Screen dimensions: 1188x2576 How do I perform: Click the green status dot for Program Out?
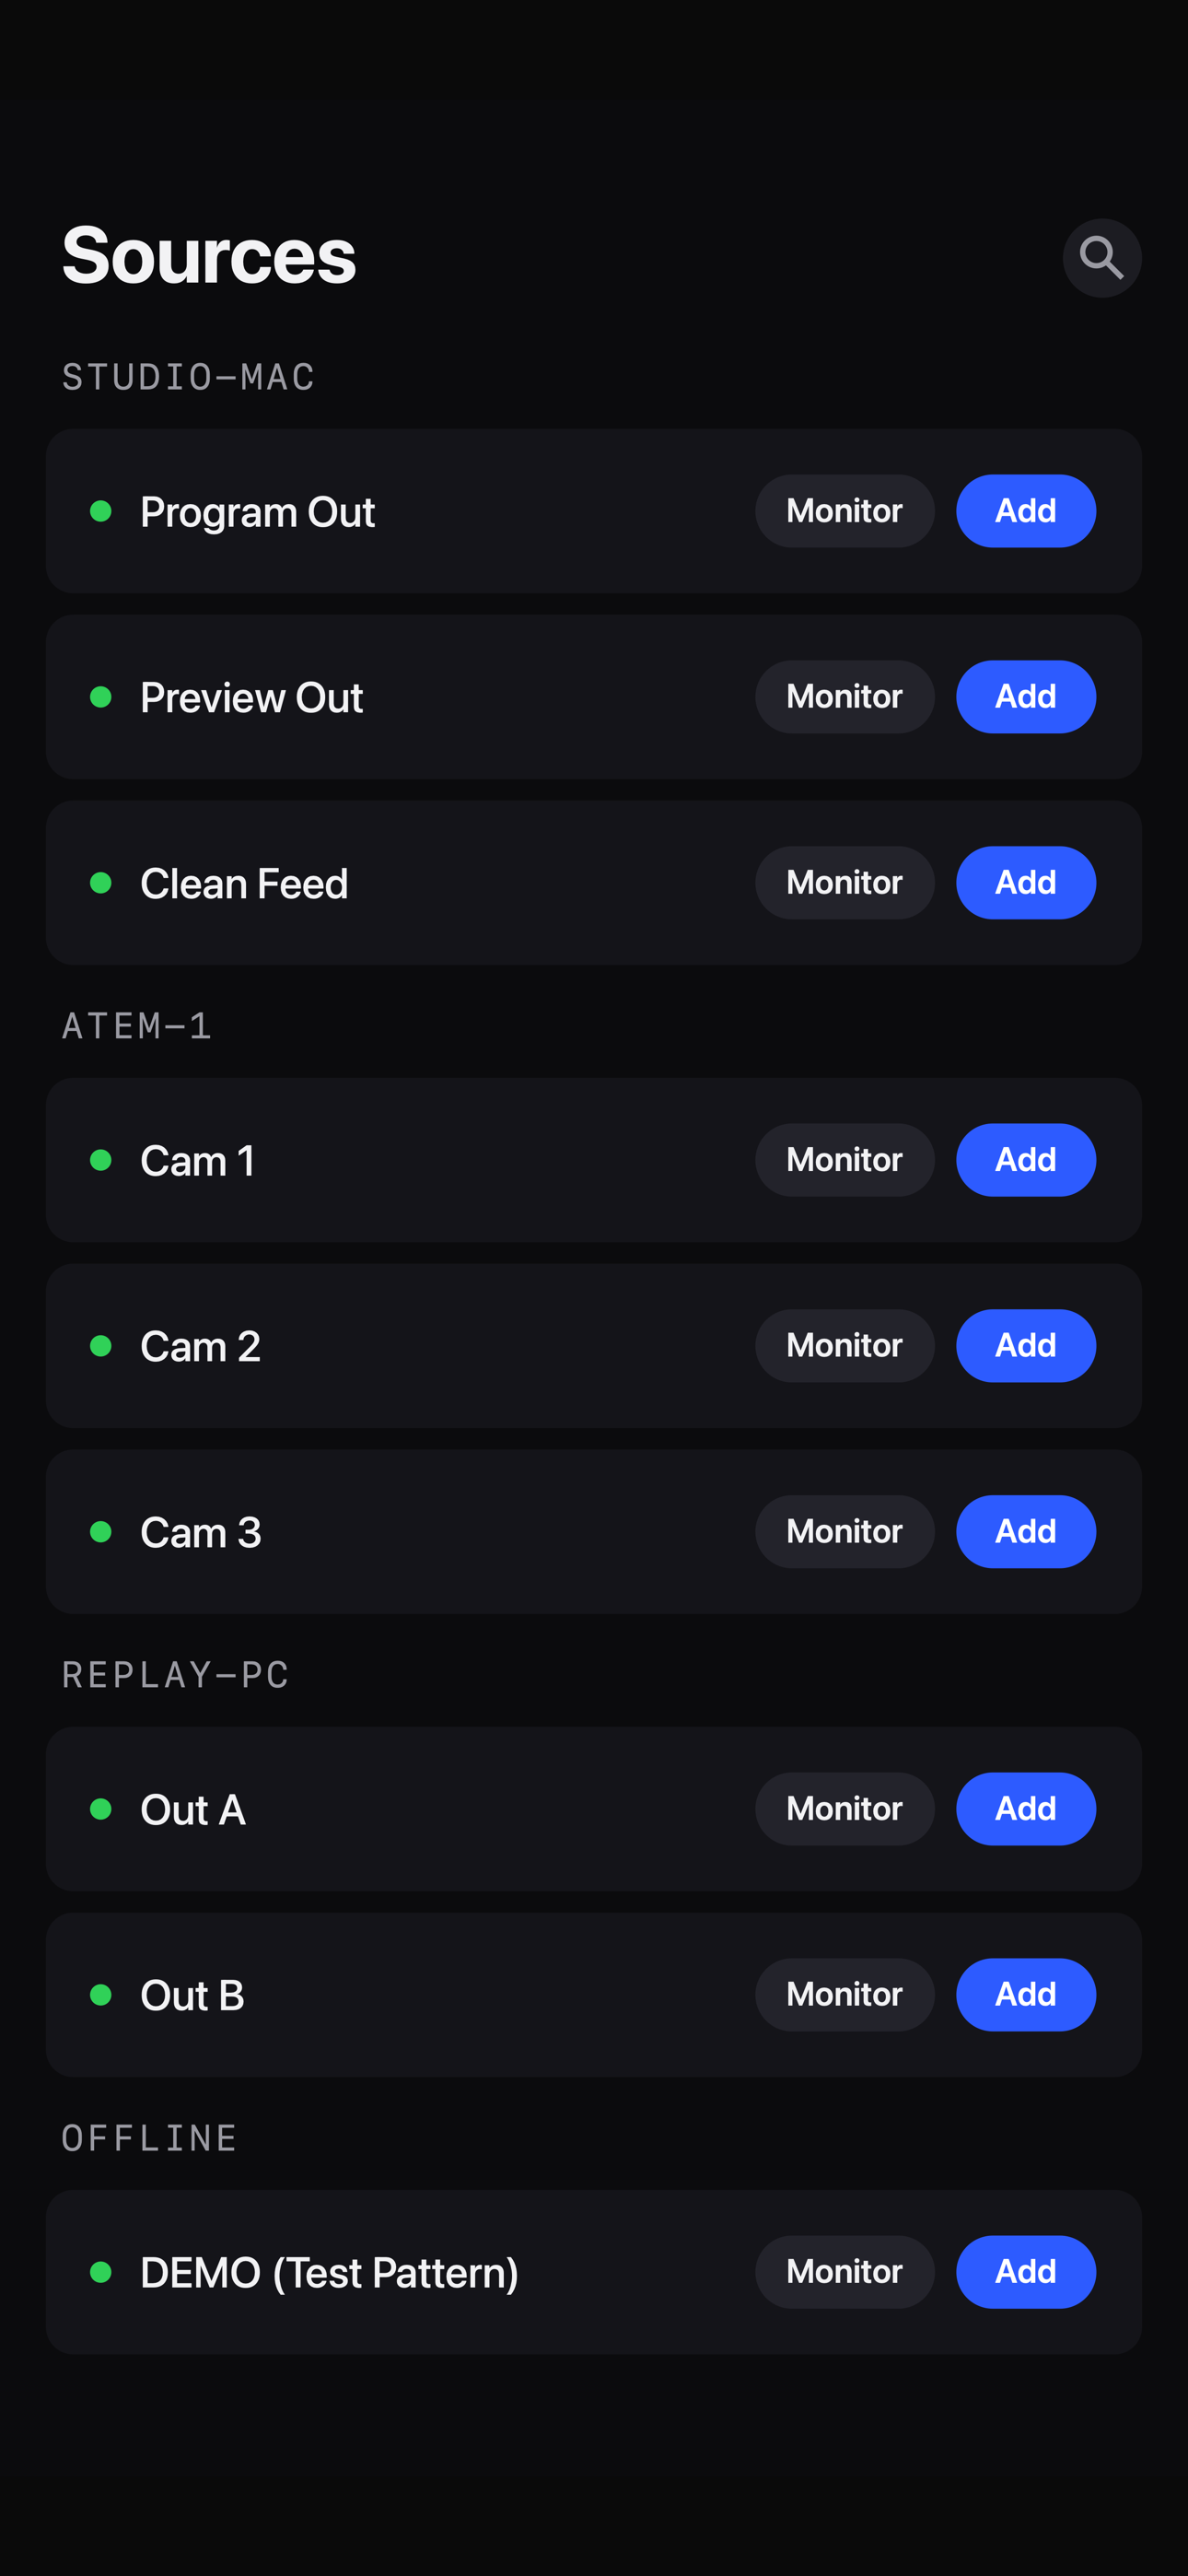[101, 511]
